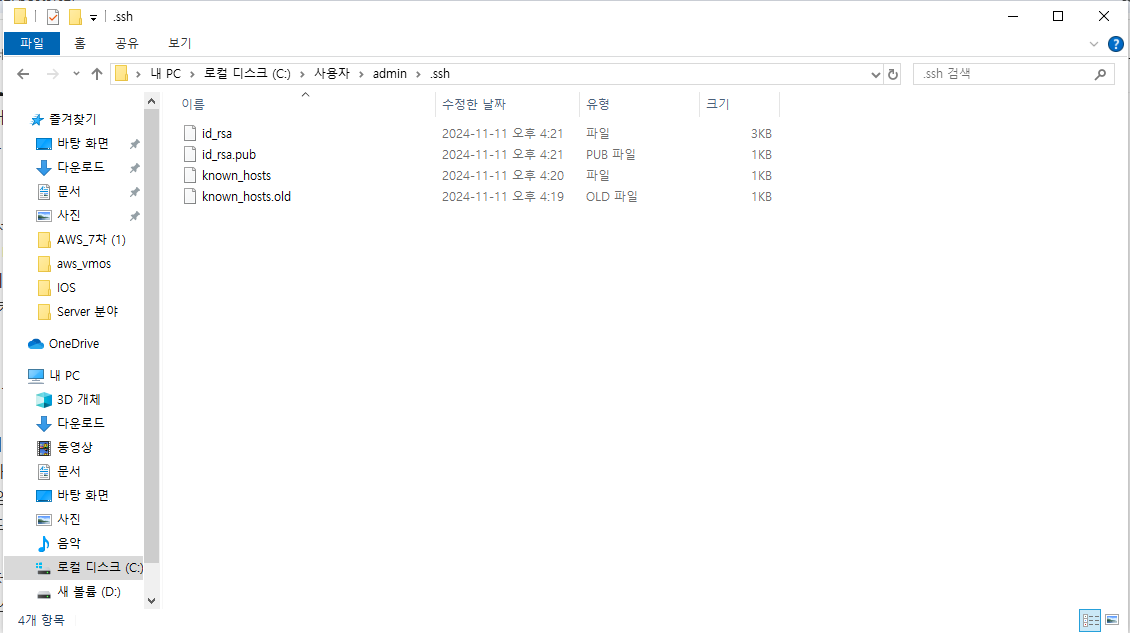Click the New folder quick access icon
1130x633 pixels.
(75, 17)
